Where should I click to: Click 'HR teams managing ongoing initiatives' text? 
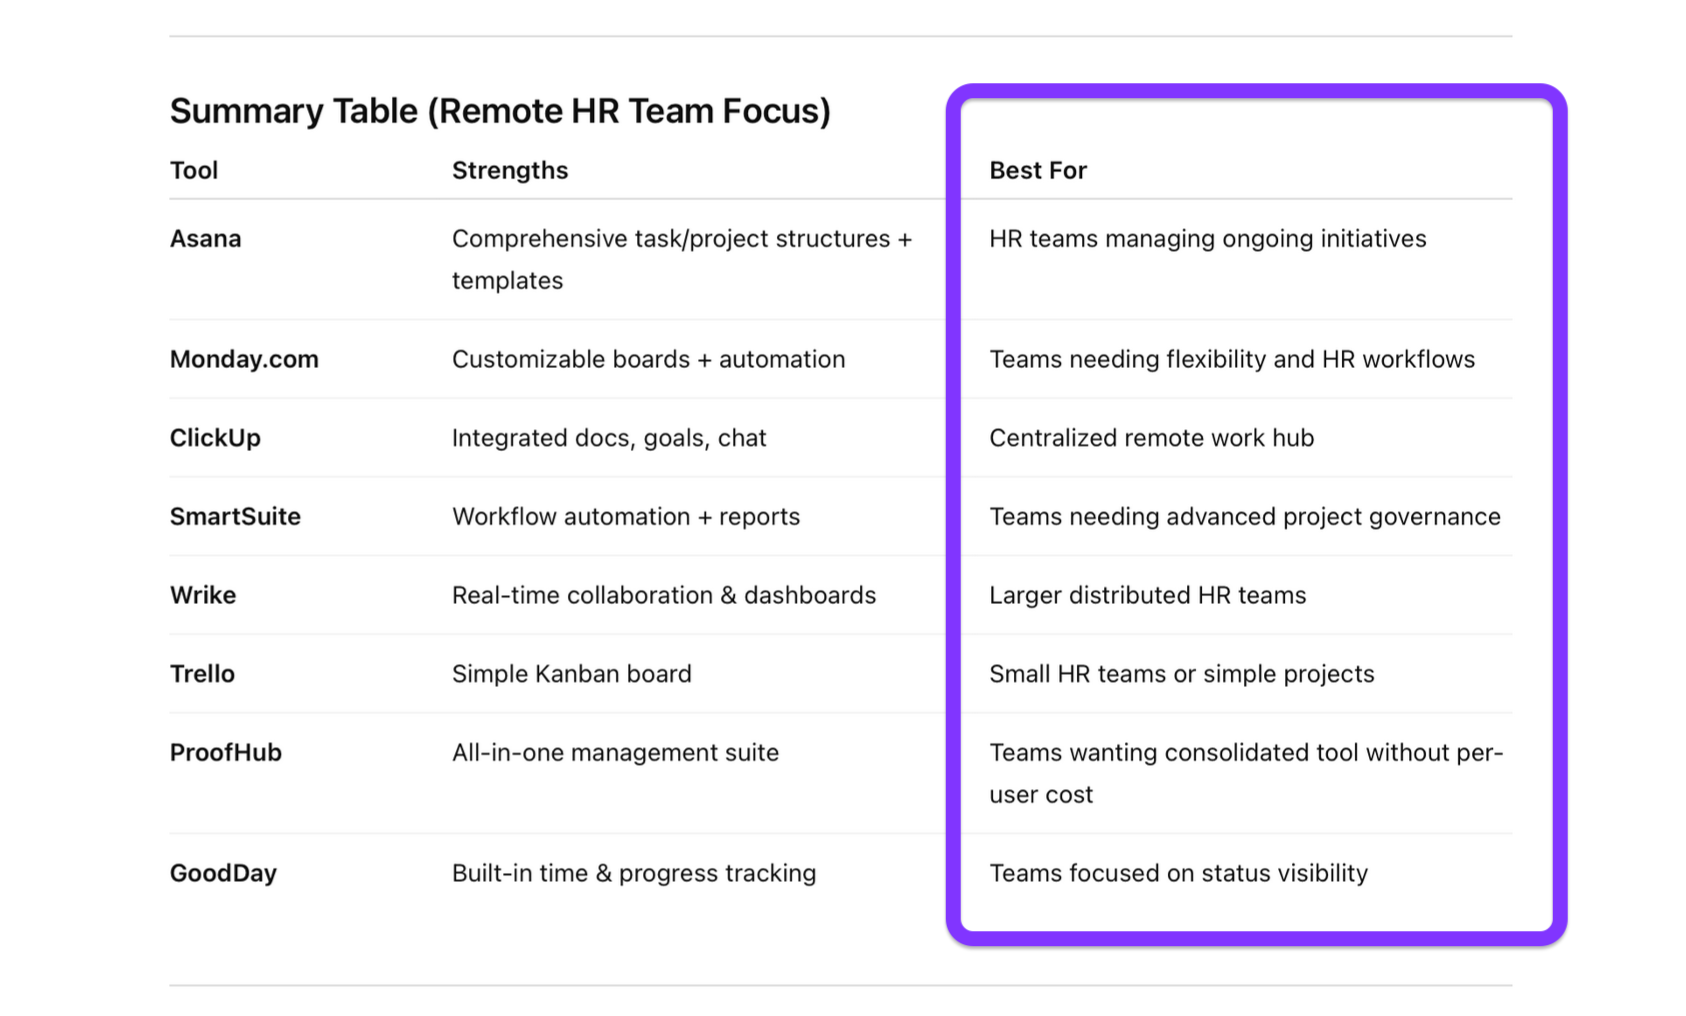(x=1207, y=239)
